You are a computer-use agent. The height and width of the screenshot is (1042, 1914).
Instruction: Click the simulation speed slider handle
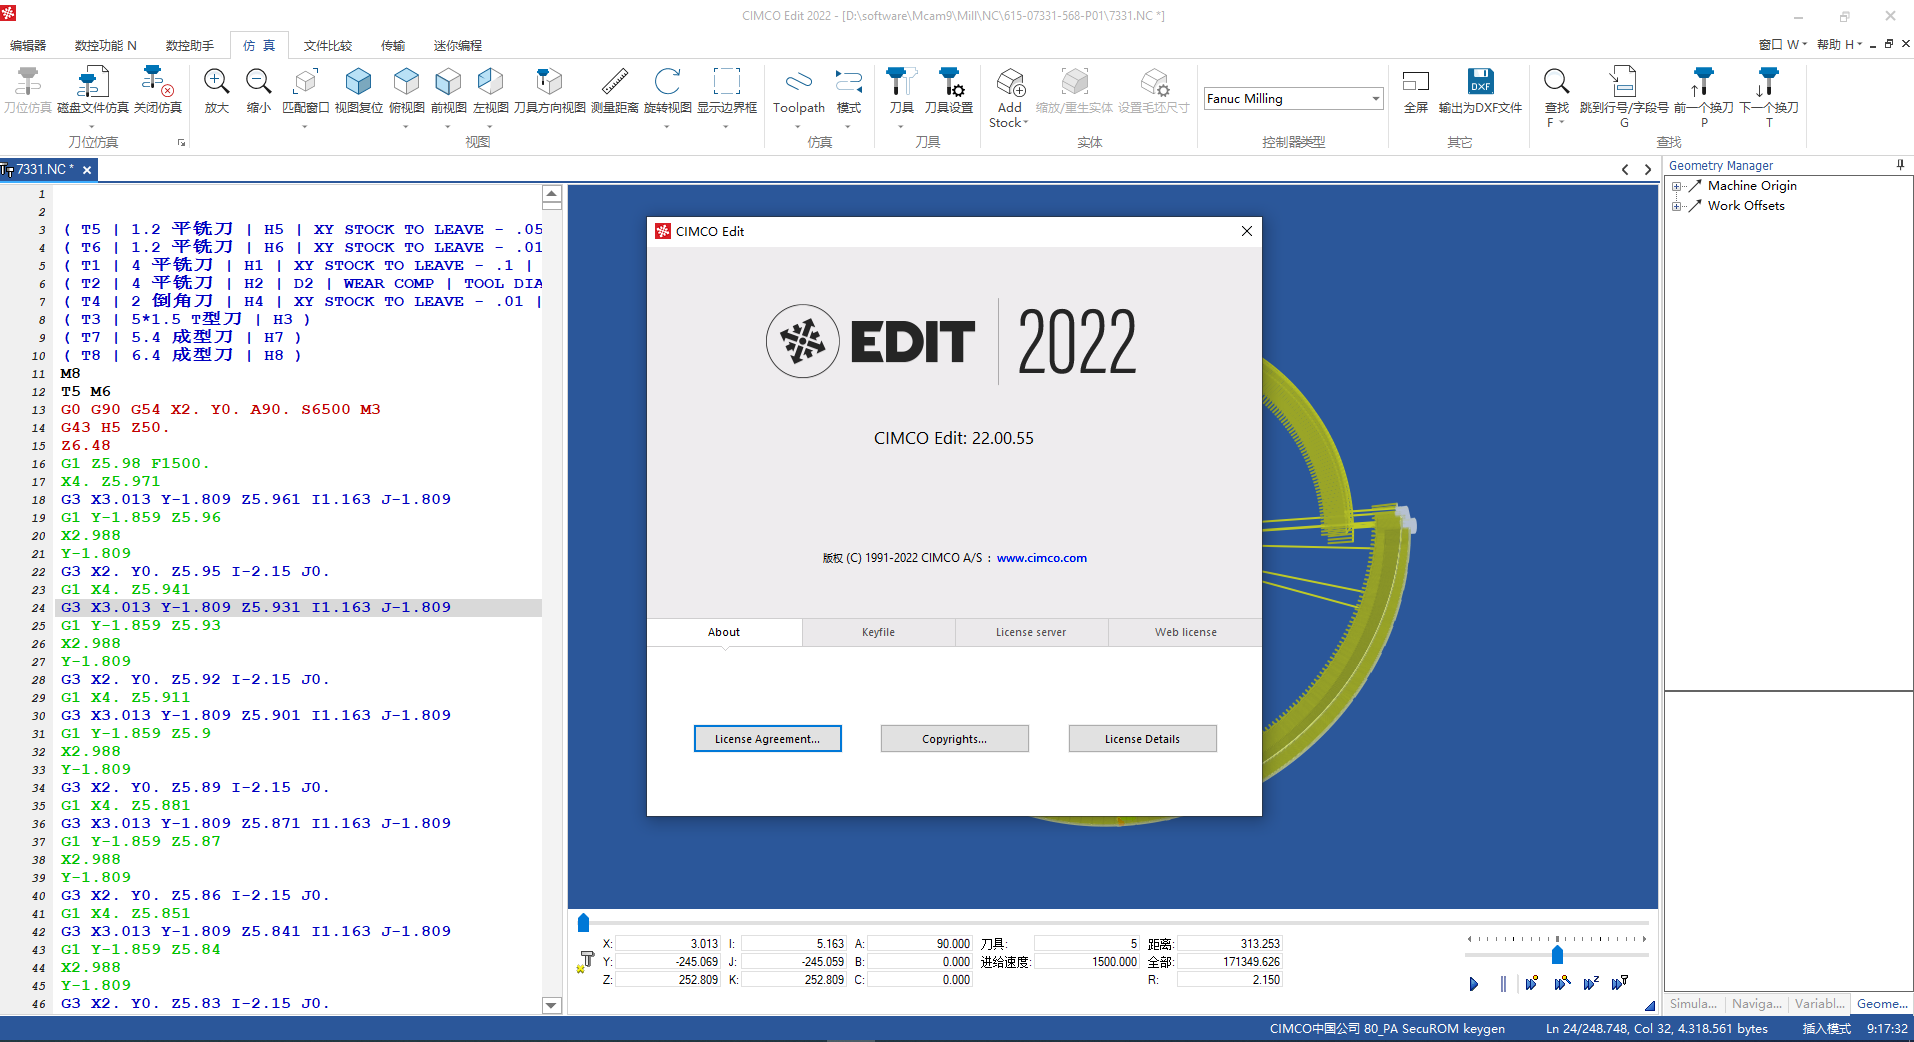1557,955
